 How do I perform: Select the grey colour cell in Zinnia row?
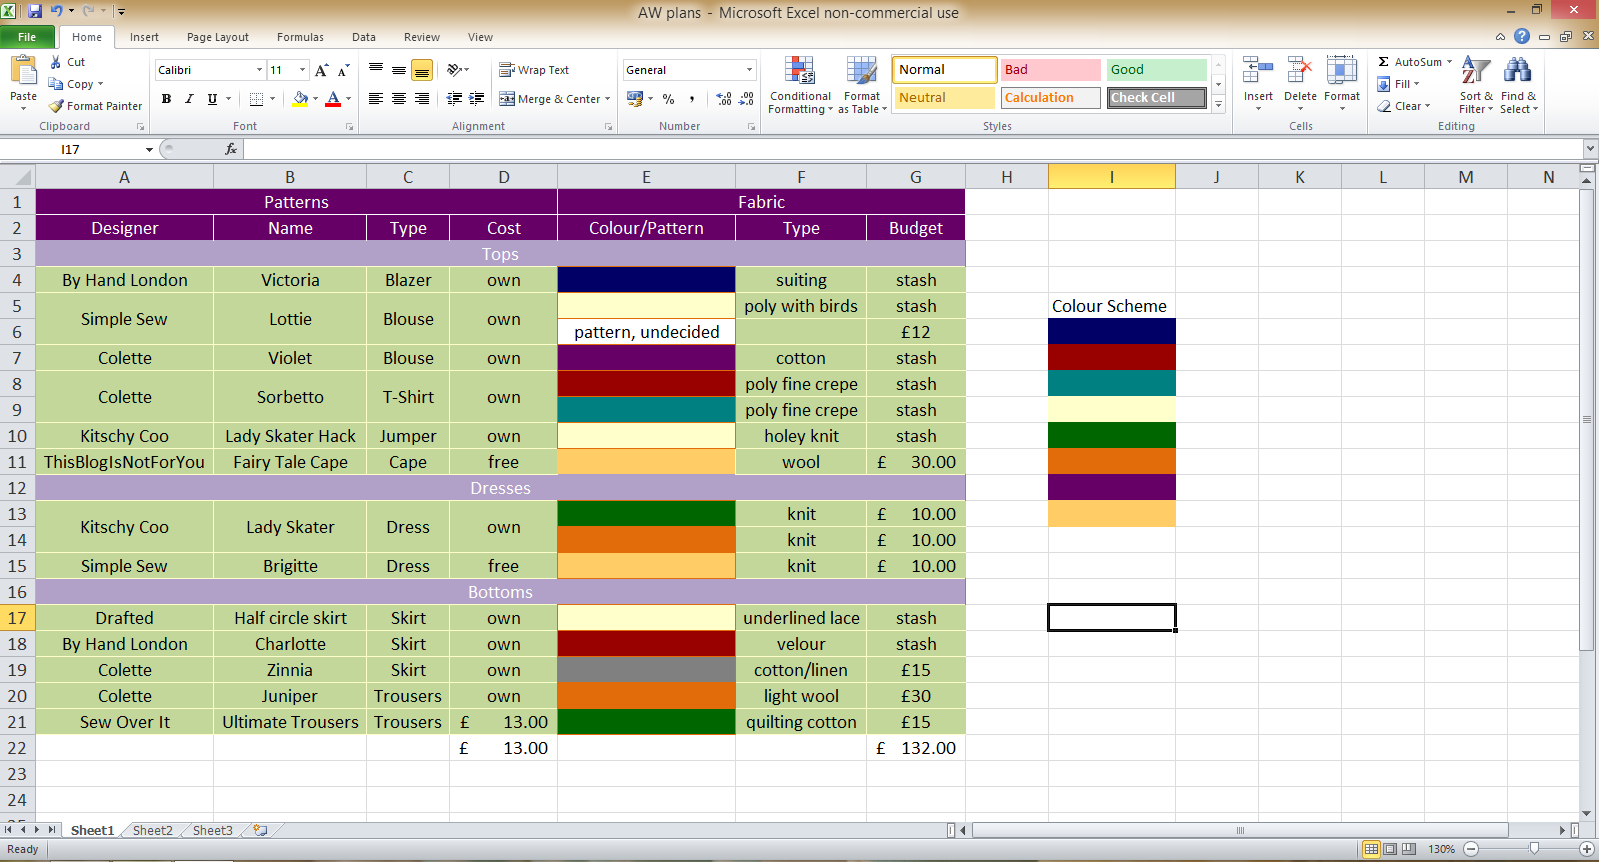point(646,670)
